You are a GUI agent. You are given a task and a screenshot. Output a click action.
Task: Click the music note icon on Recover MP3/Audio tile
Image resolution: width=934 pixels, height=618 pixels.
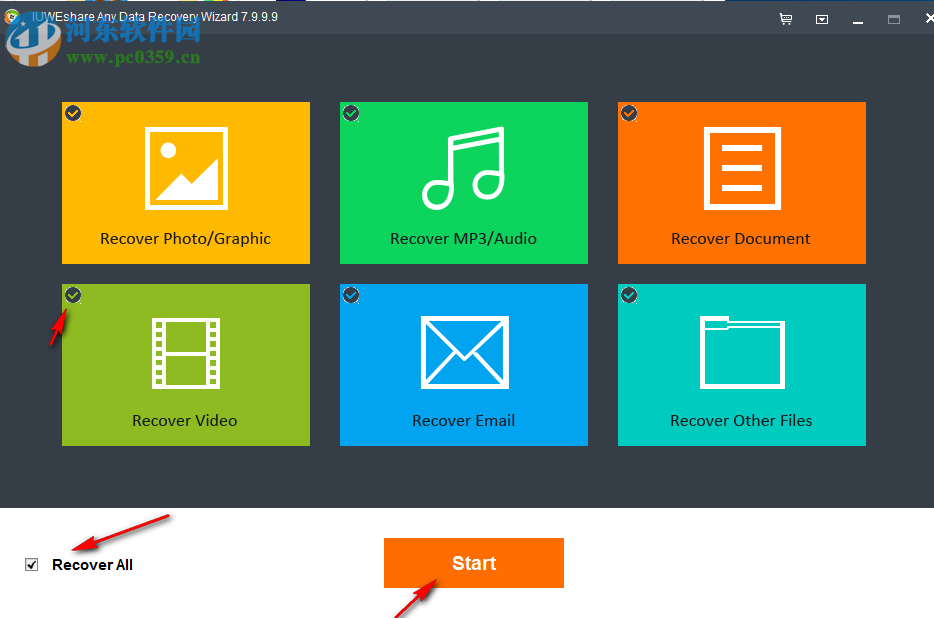pyautogui.click(x=463, y=170)
